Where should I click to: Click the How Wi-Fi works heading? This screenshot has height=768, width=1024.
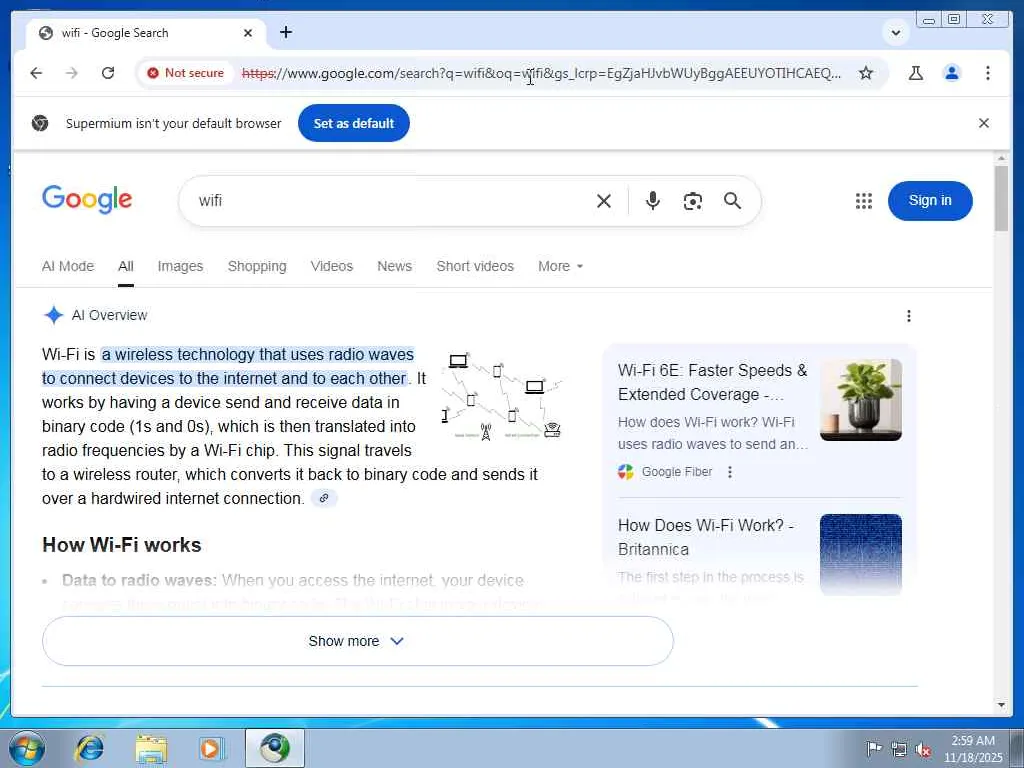pos(121,545)
